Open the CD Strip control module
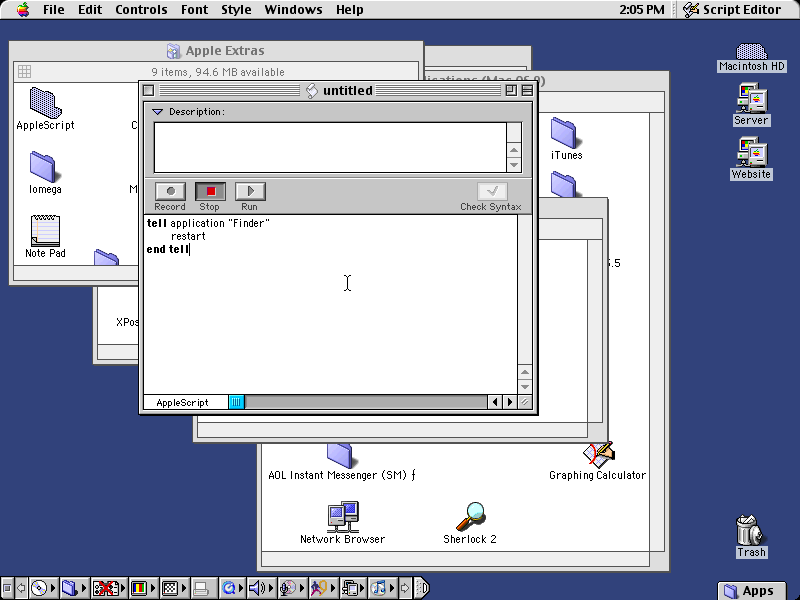The width and height of the screenshot is (800, 600). tap(43, 588)
